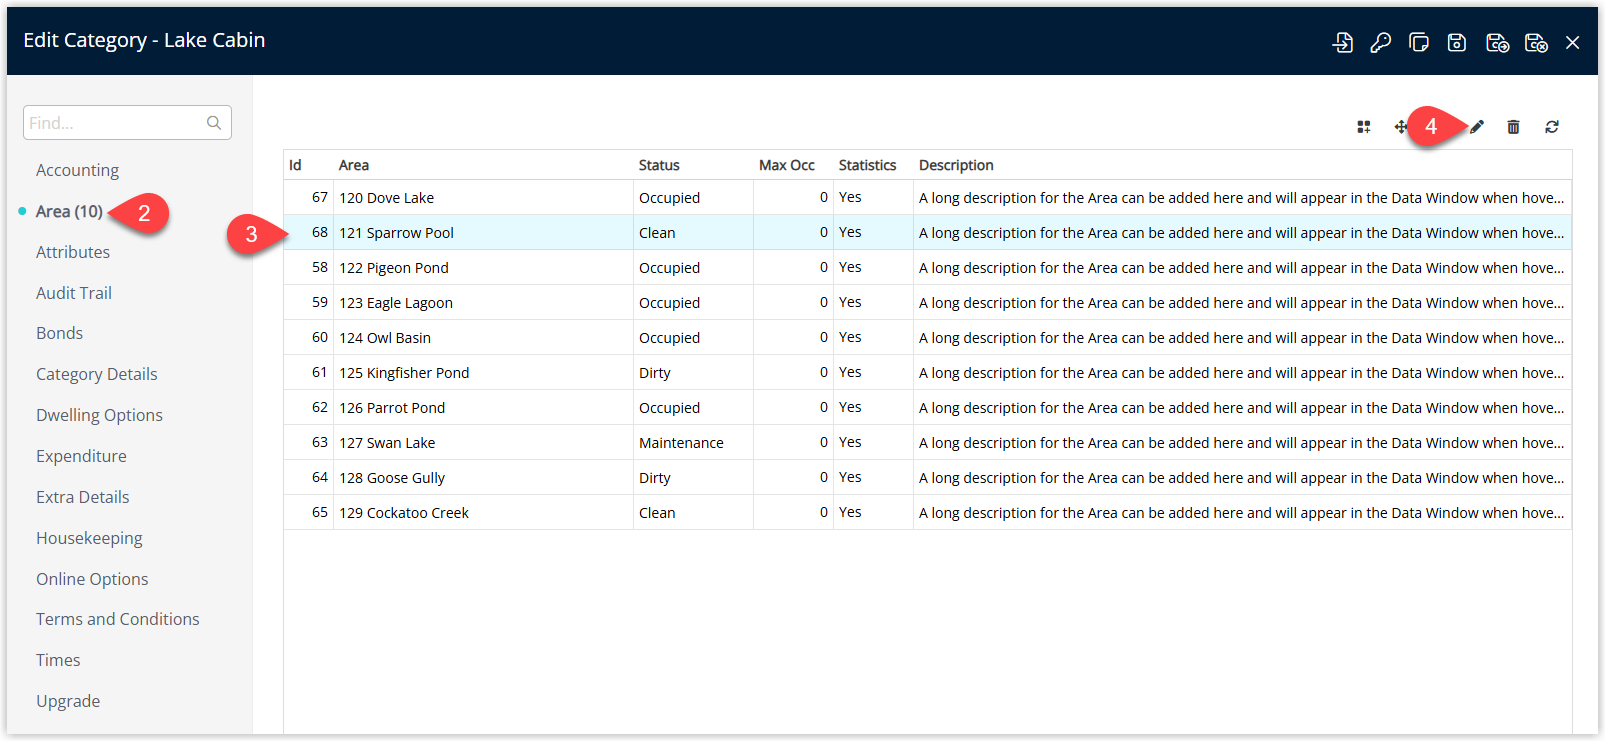This screenshot has width=1606, height=742.
Task: Select Area (10) in sidebar
Action: pyautogui.click(x=69, y=211)
